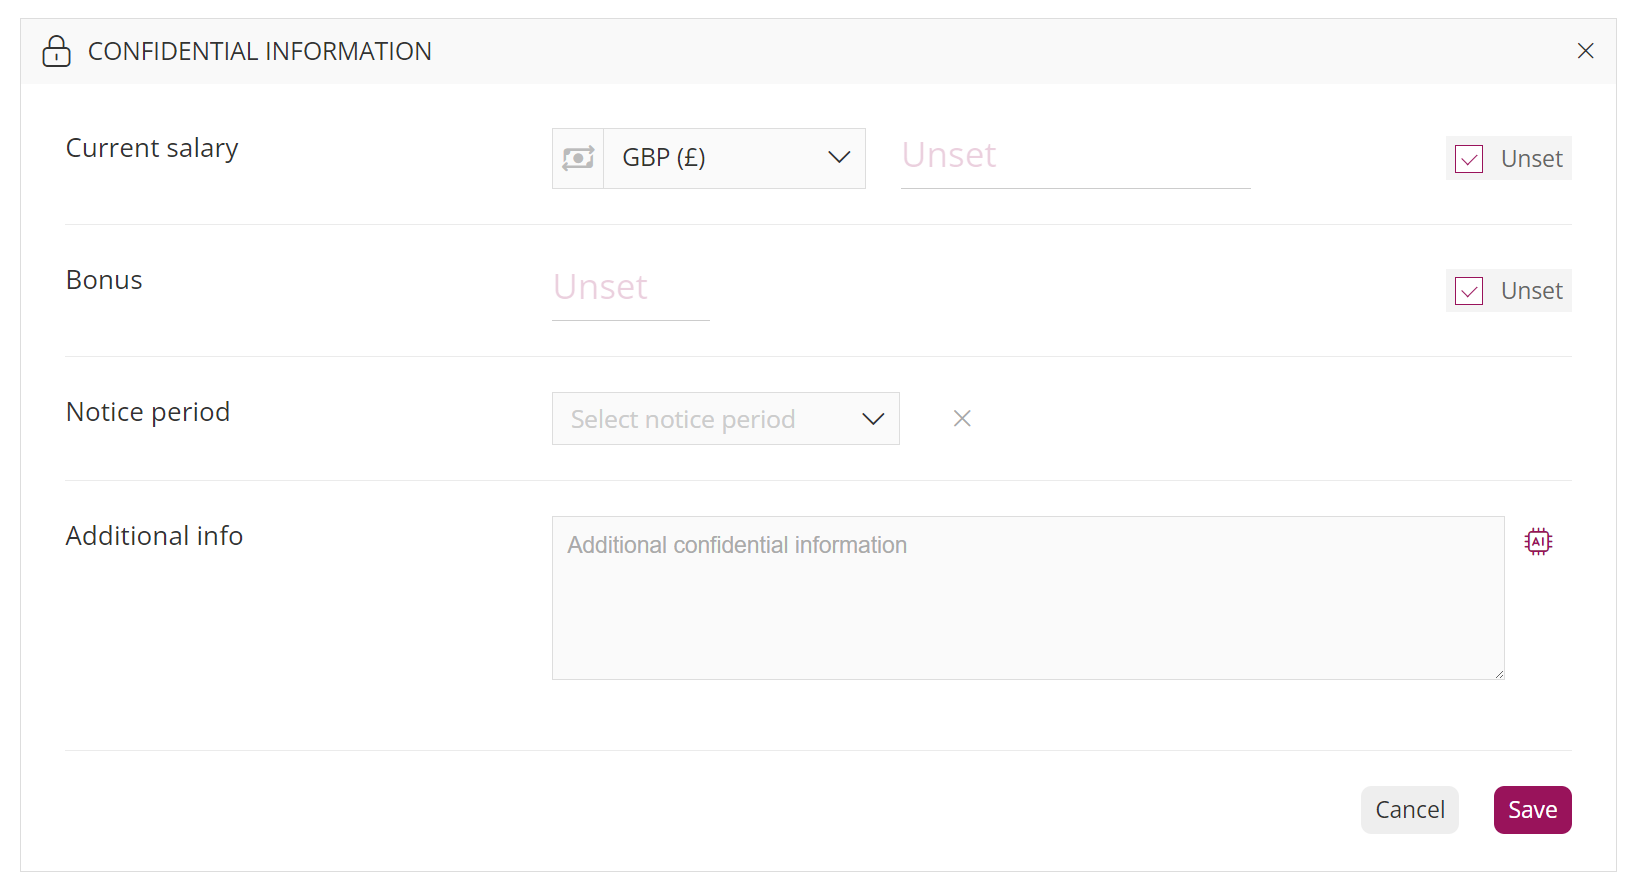Click the Unset label next to salary checkbox
This screenshot has width=1625, height=884.
pos(1531,159)
